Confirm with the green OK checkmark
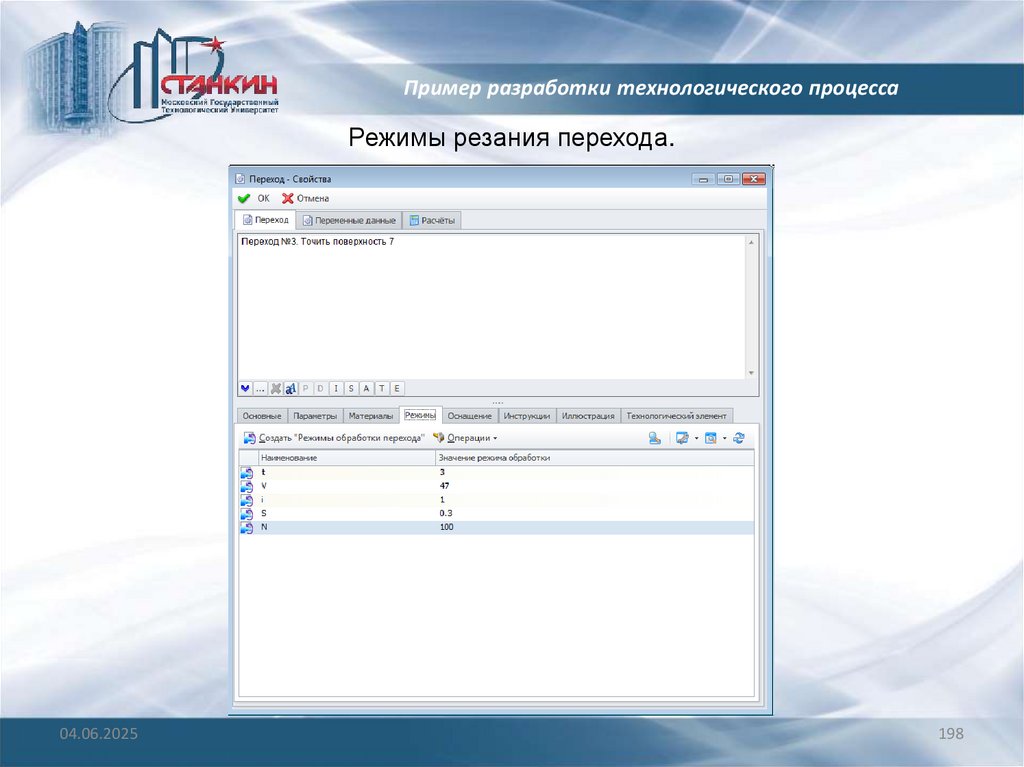 coord(253,199)
